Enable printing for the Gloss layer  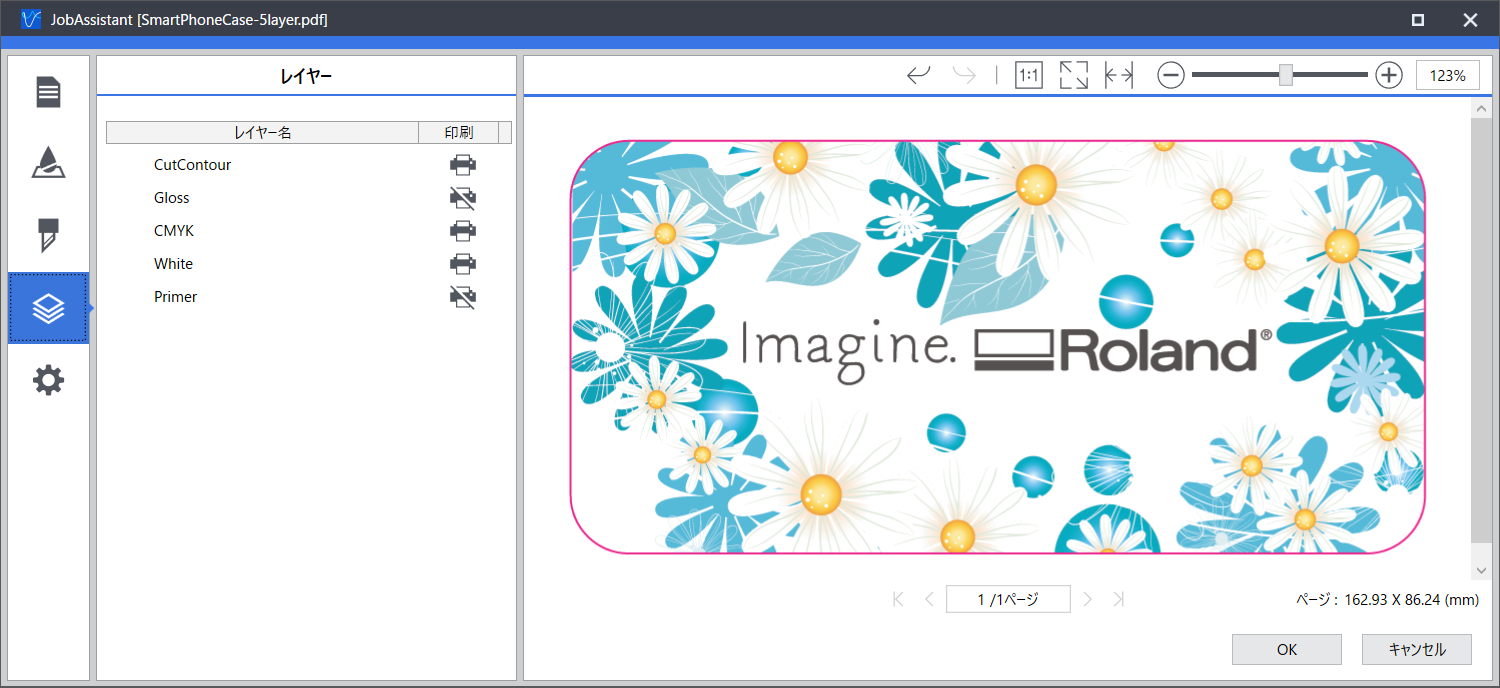click(463, 198)
